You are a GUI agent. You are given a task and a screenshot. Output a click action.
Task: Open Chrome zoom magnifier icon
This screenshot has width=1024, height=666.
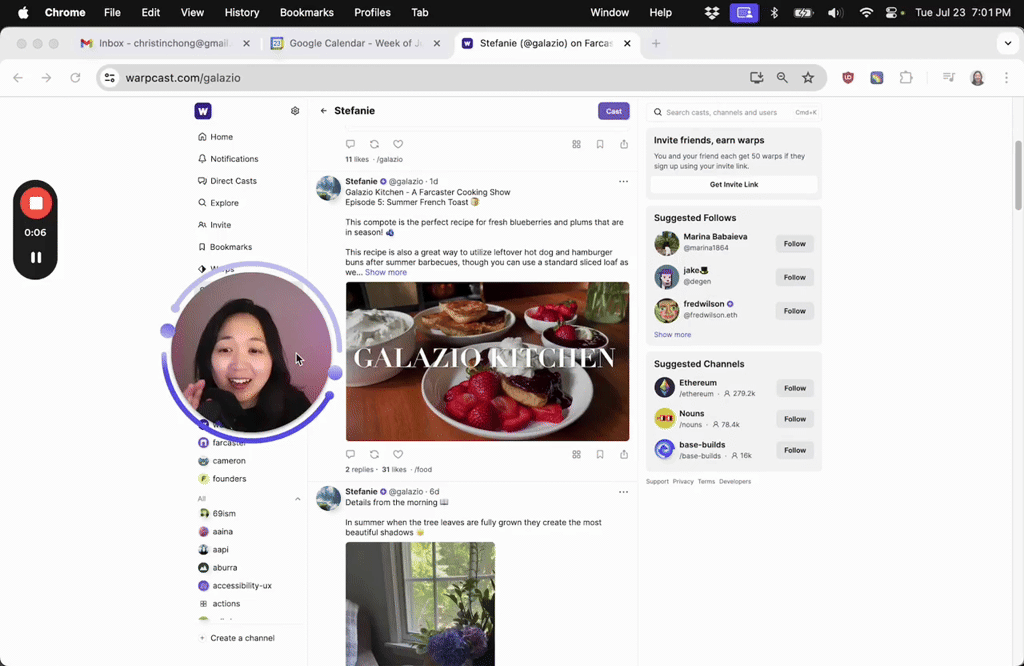point(782,78)
